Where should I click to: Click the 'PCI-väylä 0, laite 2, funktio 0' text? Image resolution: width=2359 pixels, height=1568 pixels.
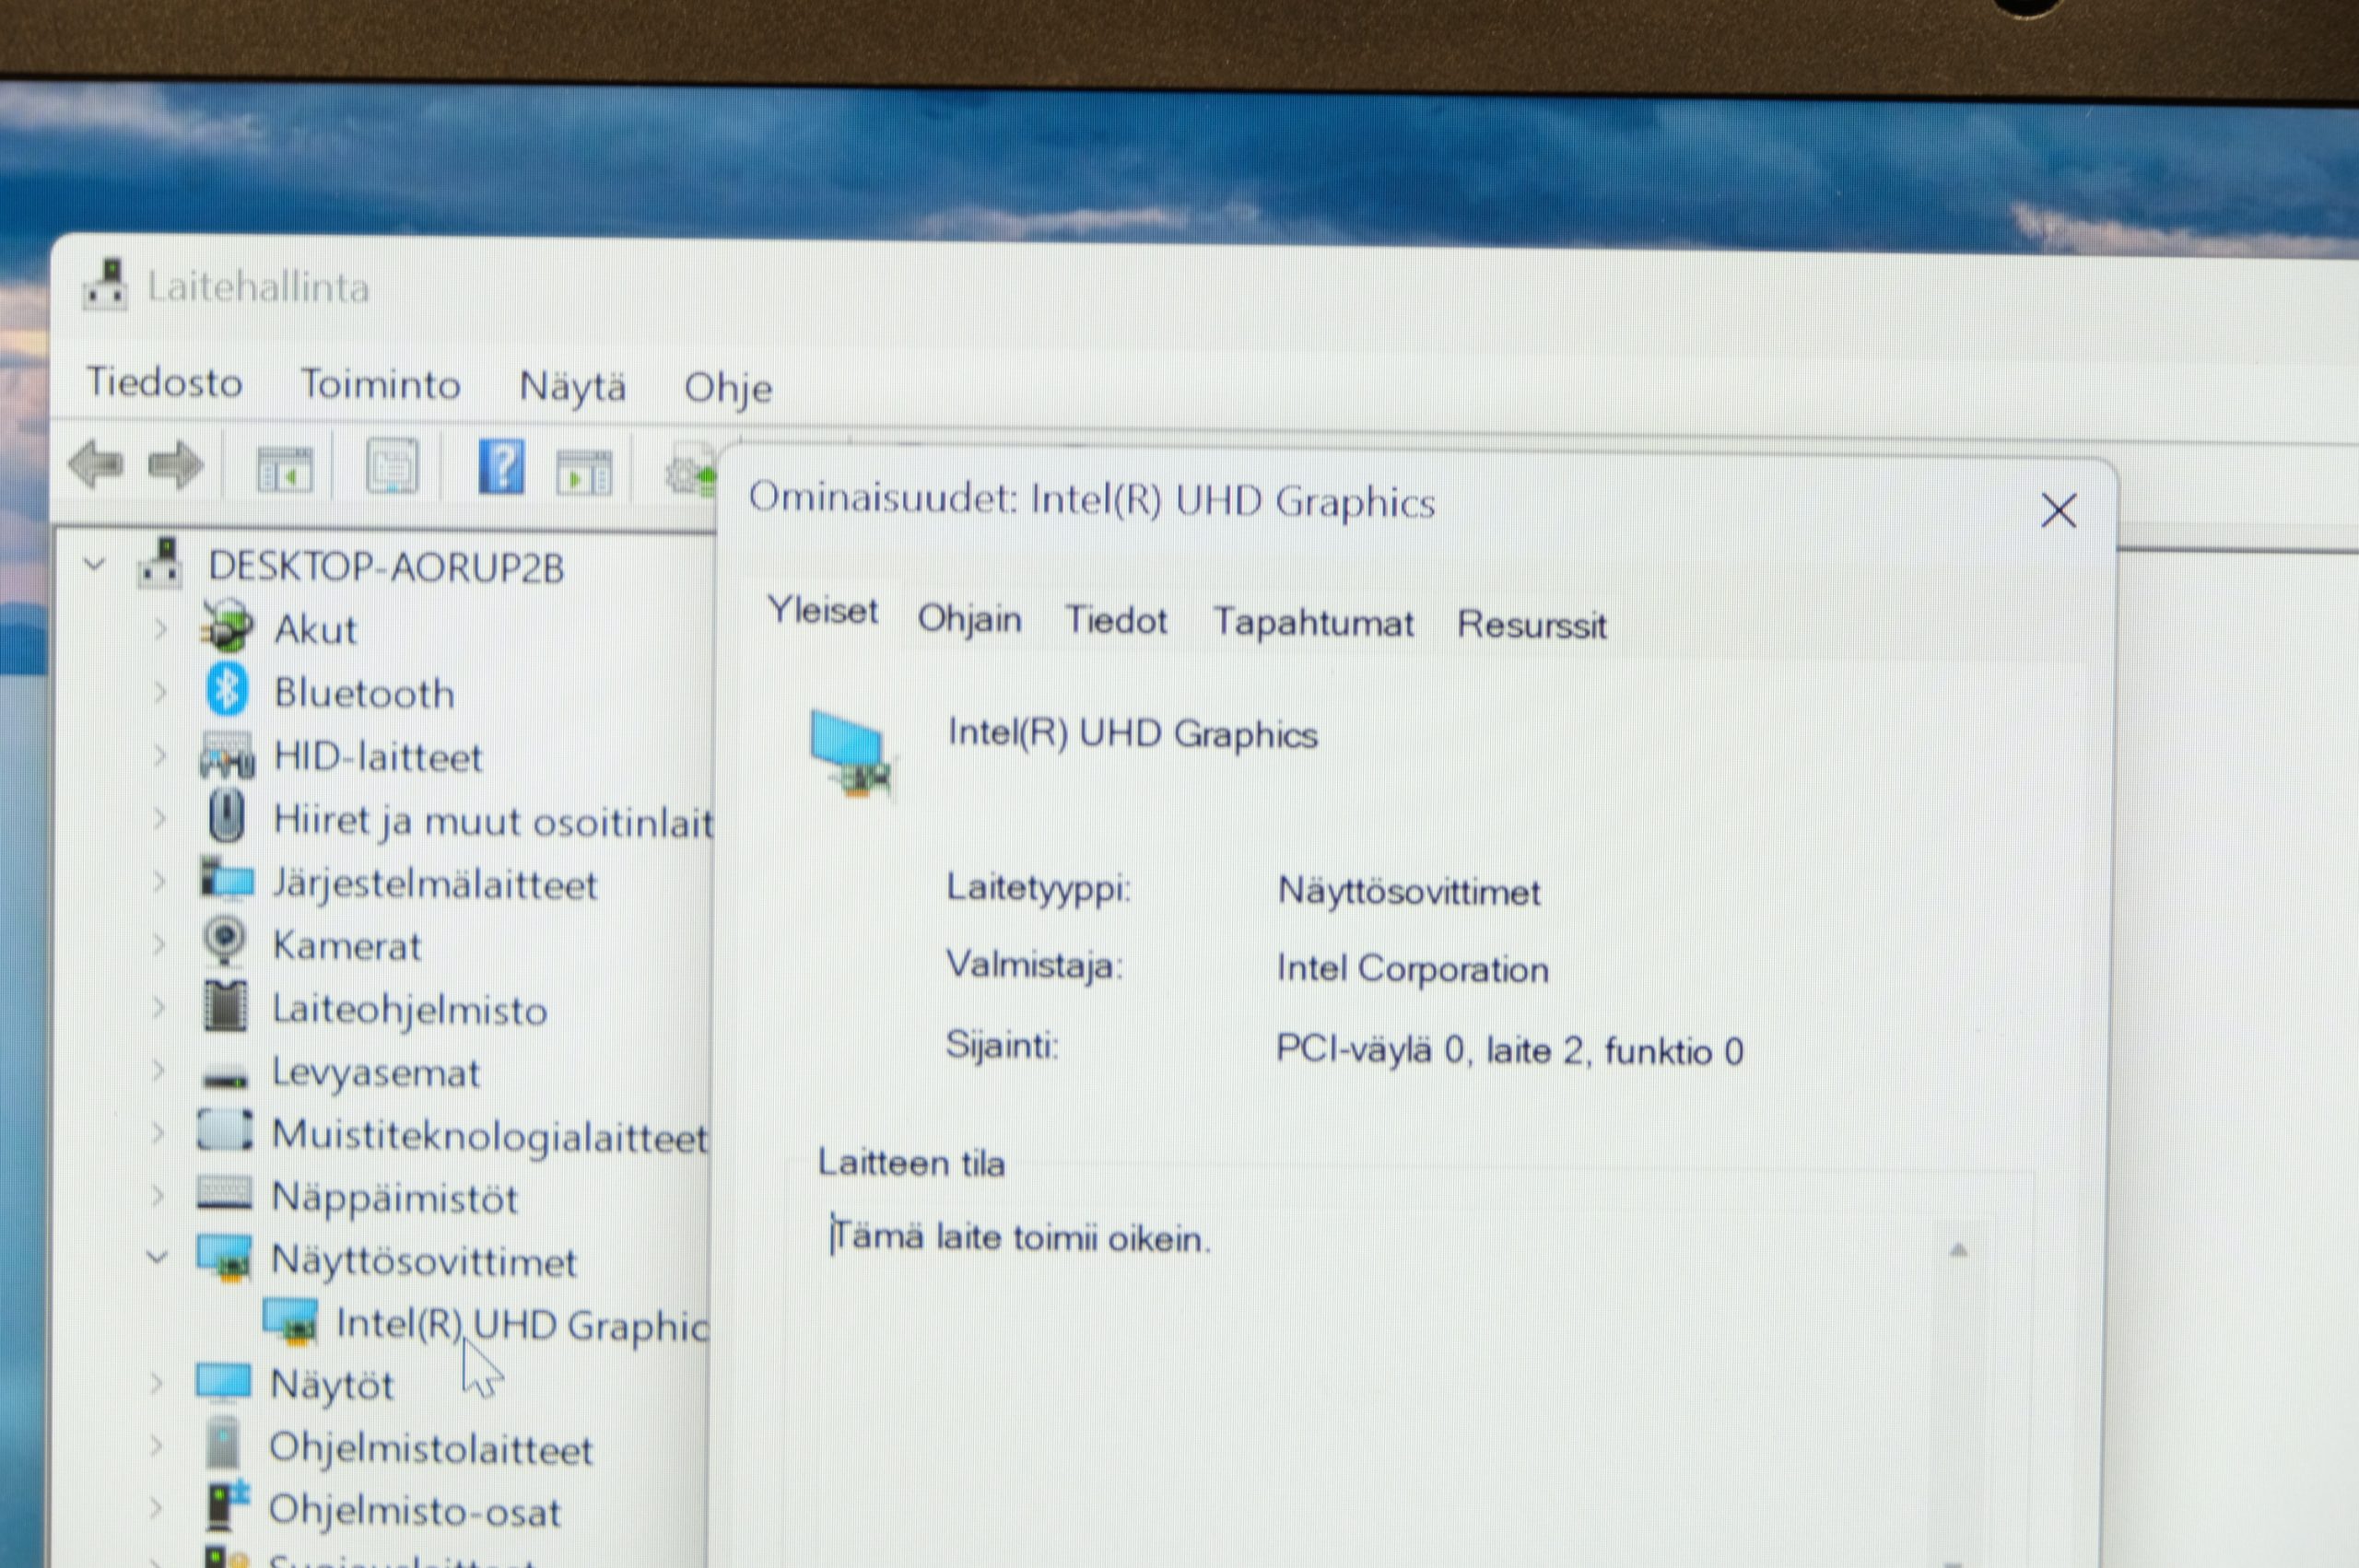tap(1510, 1050)
